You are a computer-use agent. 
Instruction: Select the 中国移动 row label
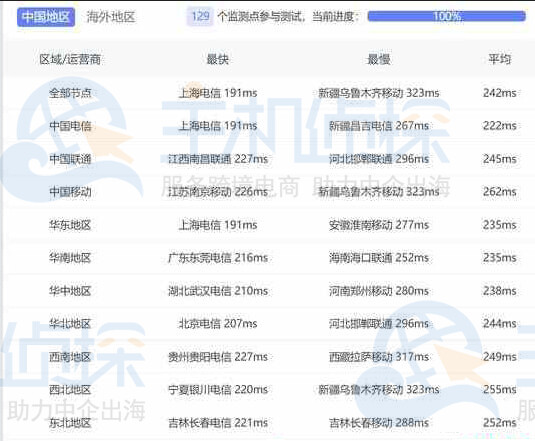pyautogui.click(x=70, y=192)
